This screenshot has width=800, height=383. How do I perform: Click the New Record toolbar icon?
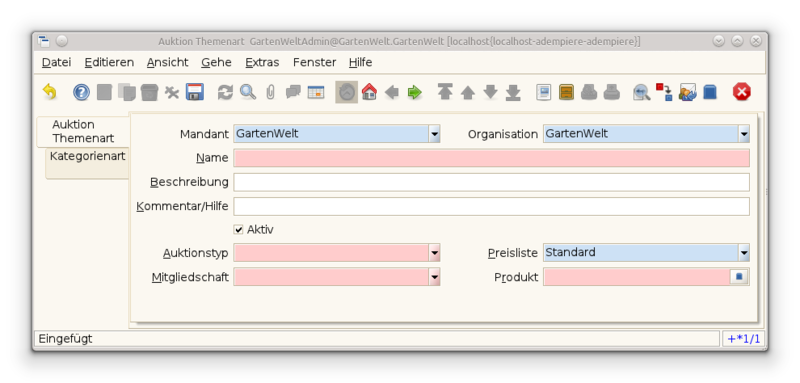[104, 92]
